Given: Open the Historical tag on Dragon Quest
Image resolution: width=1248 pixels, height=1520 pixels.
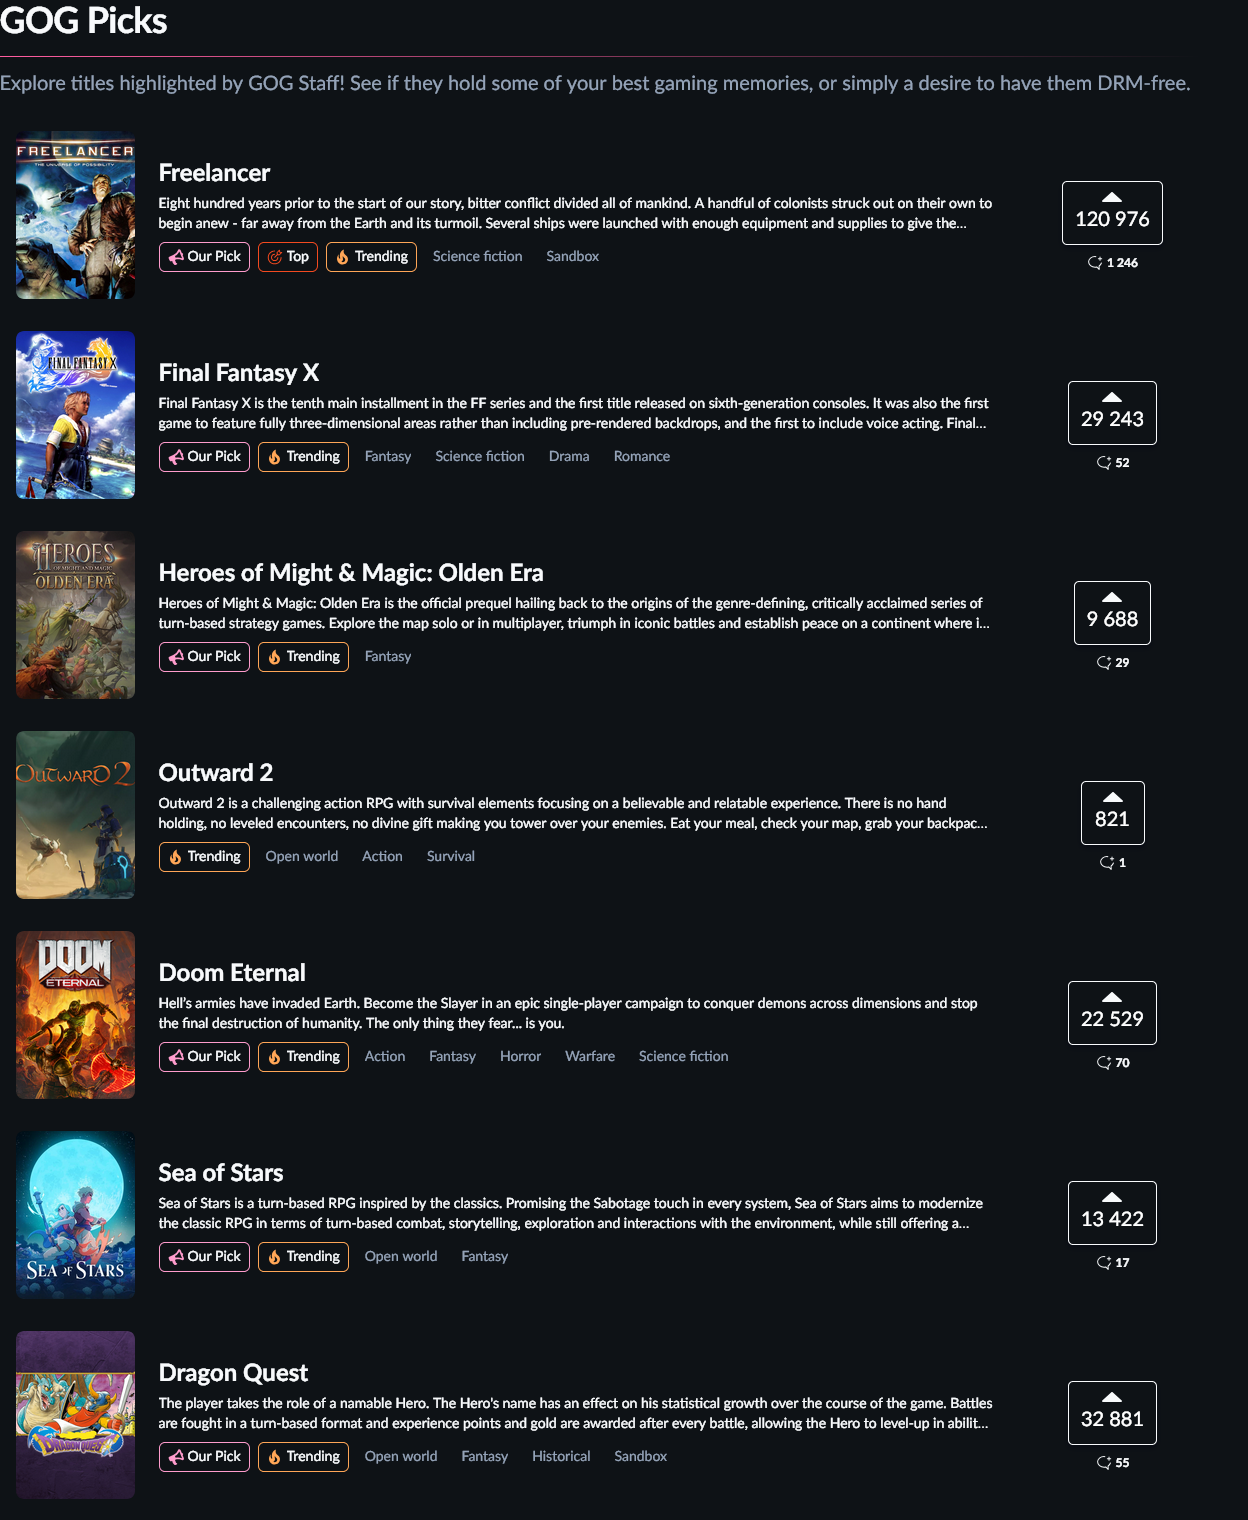Looking at the screenshot, I should (x=561, y=1457).
